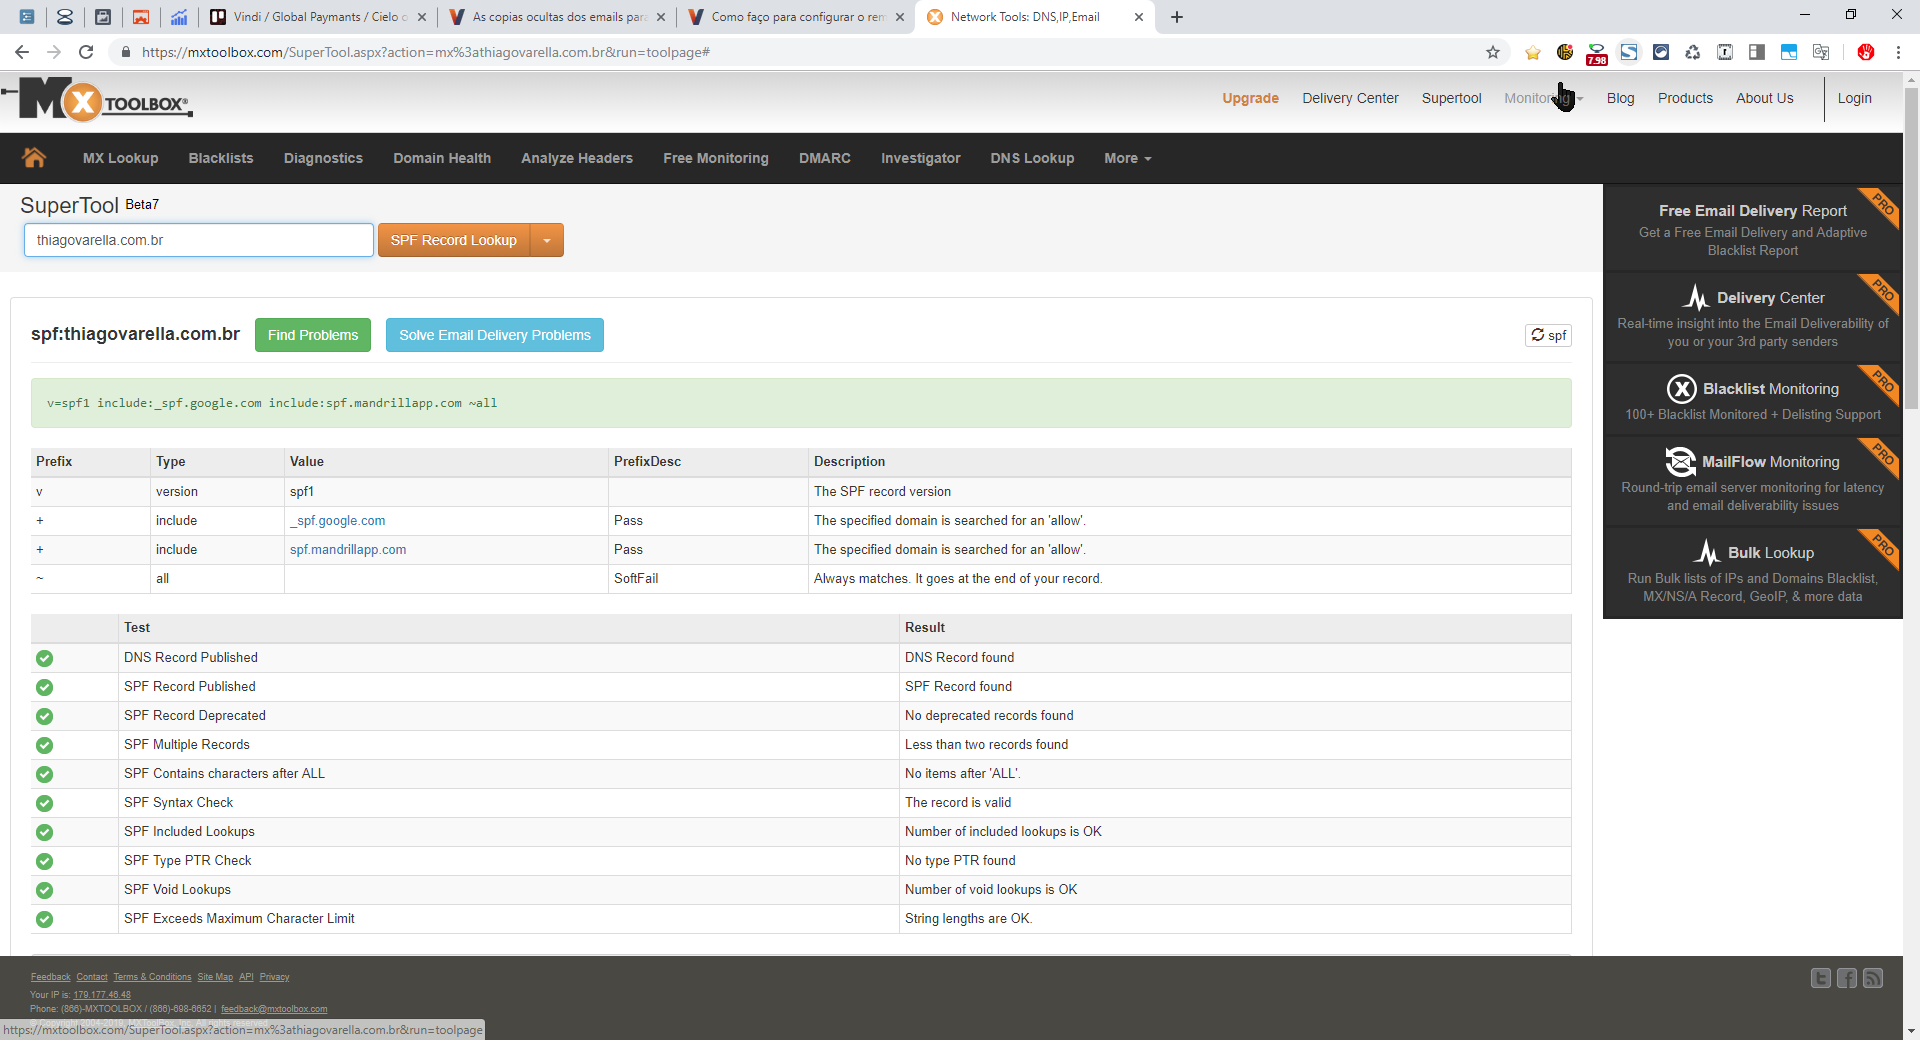Go to Diagnostics in the nav bar

pos(323,158)
